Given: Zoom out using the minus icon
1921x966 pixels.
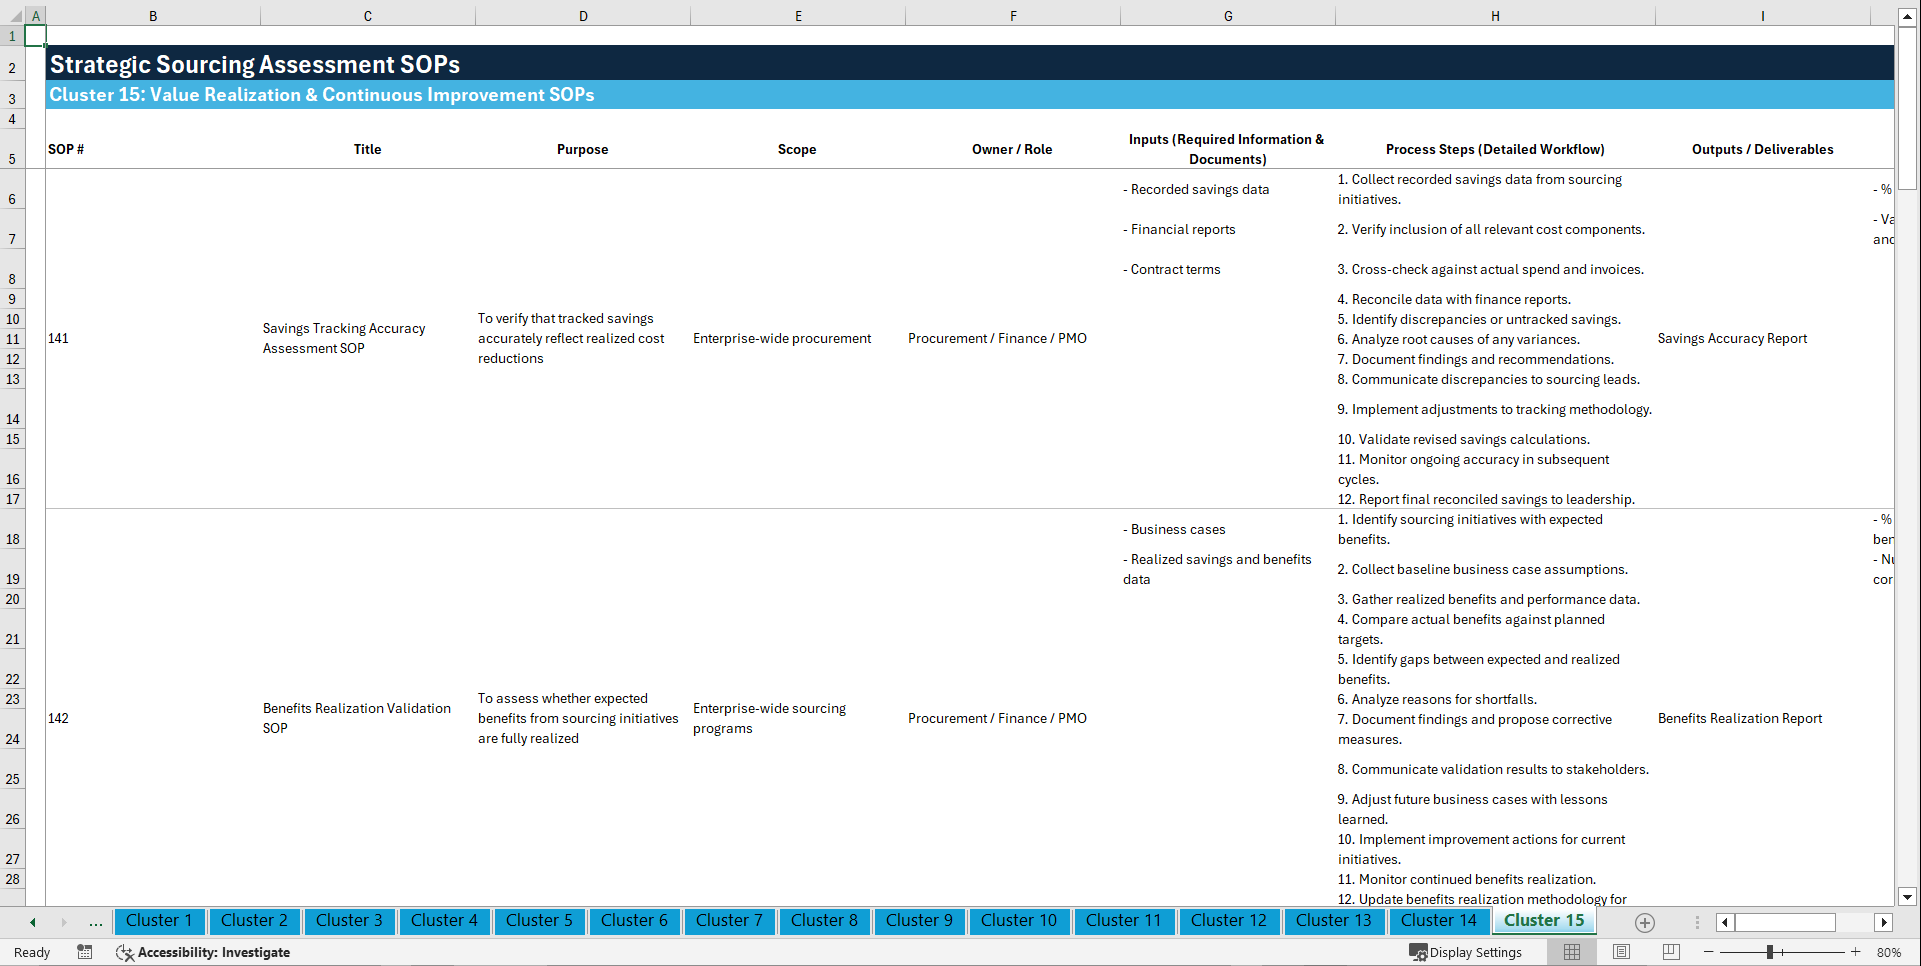Looking at the screenshot, I should pyautogui.click(x=1708, y=952).
